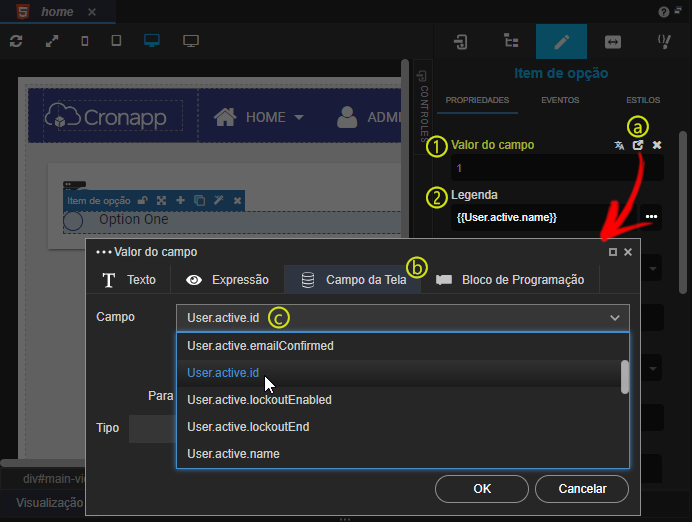692x522 pixels.
Task: Click the Campo list scrollbar thumb
Action: coord(624,376)
